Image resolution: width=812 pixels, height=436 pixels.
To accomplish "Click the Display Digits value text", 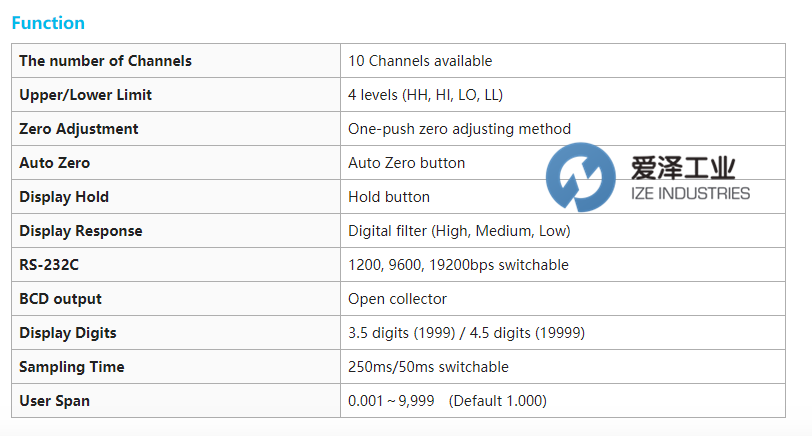I will coord(466,333).
